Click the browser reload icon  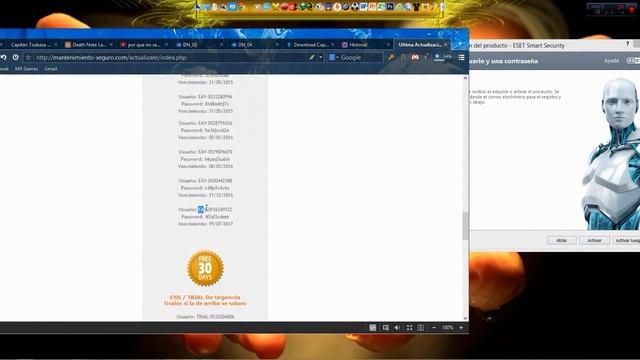3,58
